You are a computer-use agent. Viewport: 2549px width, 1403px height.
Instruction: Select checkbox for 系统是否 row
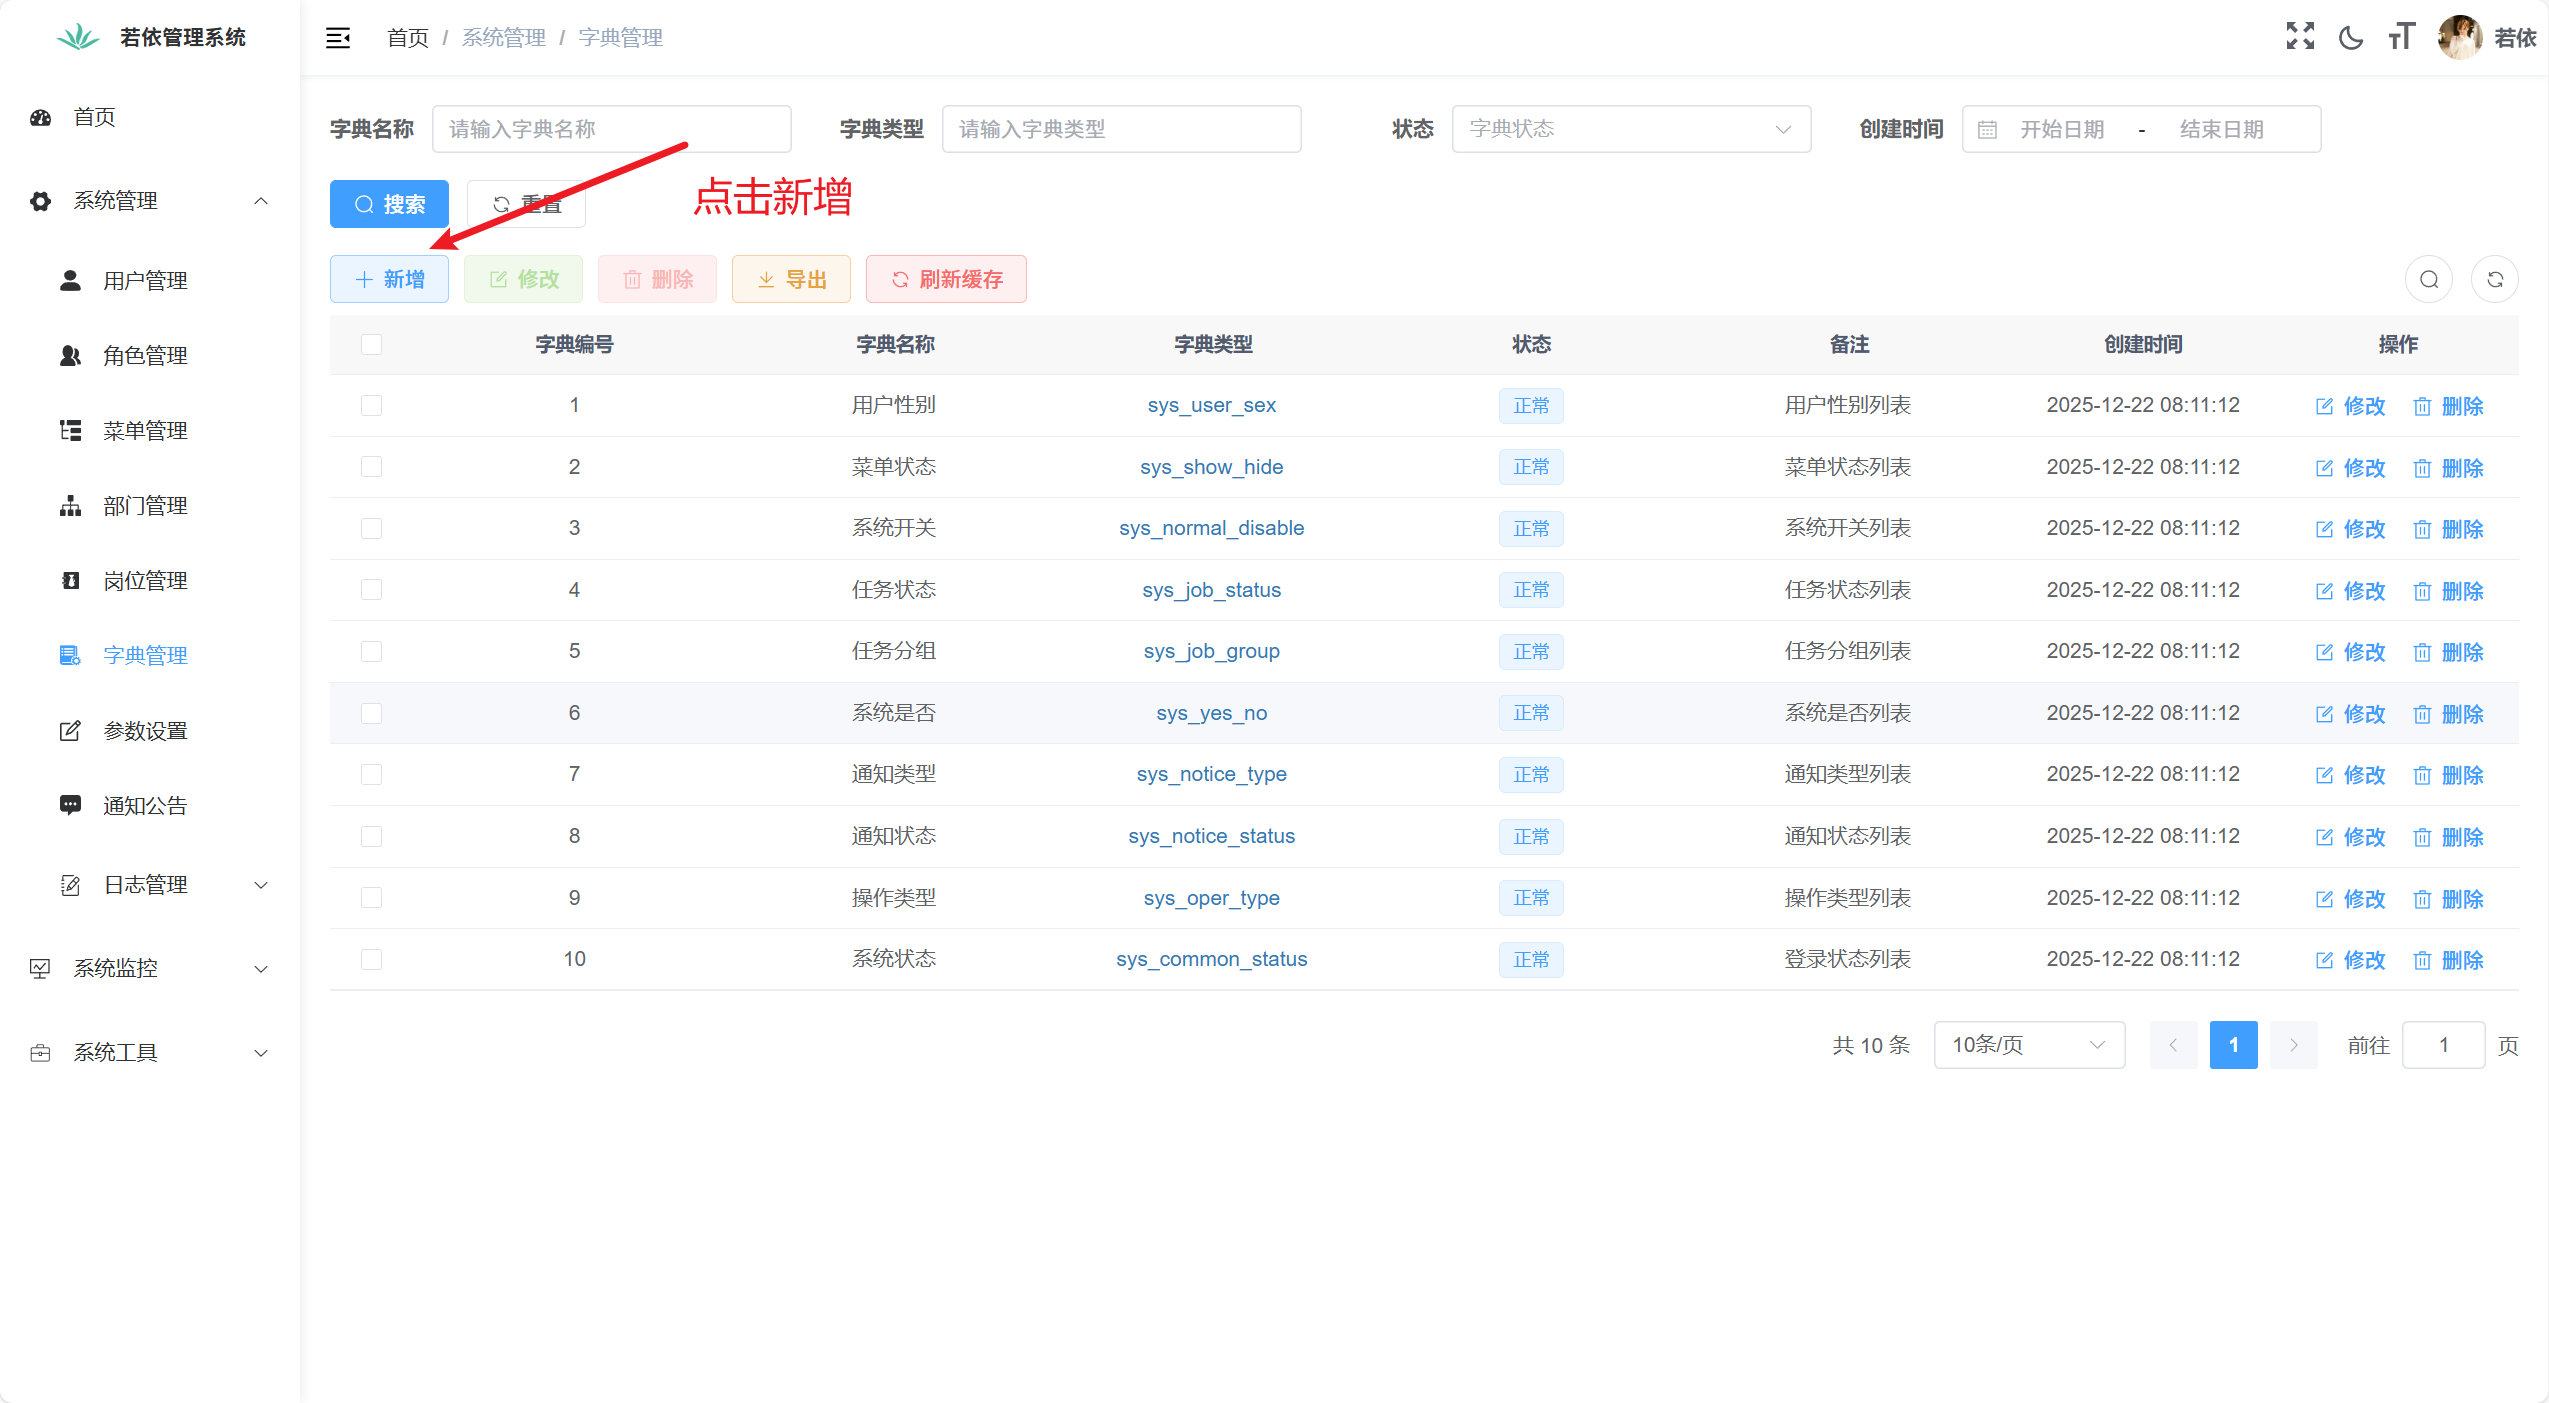pyautogui.click(x=371, y=713)
